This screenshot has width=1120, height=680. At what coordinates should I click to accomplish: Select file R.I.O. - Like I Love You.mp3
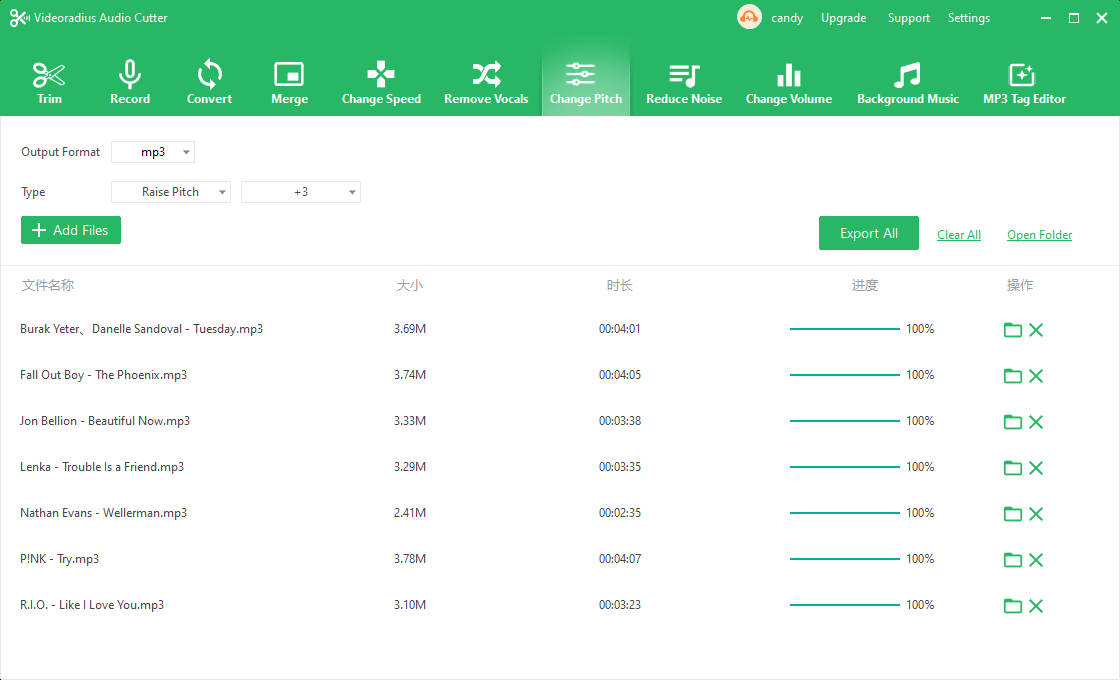tap(92, 605)
